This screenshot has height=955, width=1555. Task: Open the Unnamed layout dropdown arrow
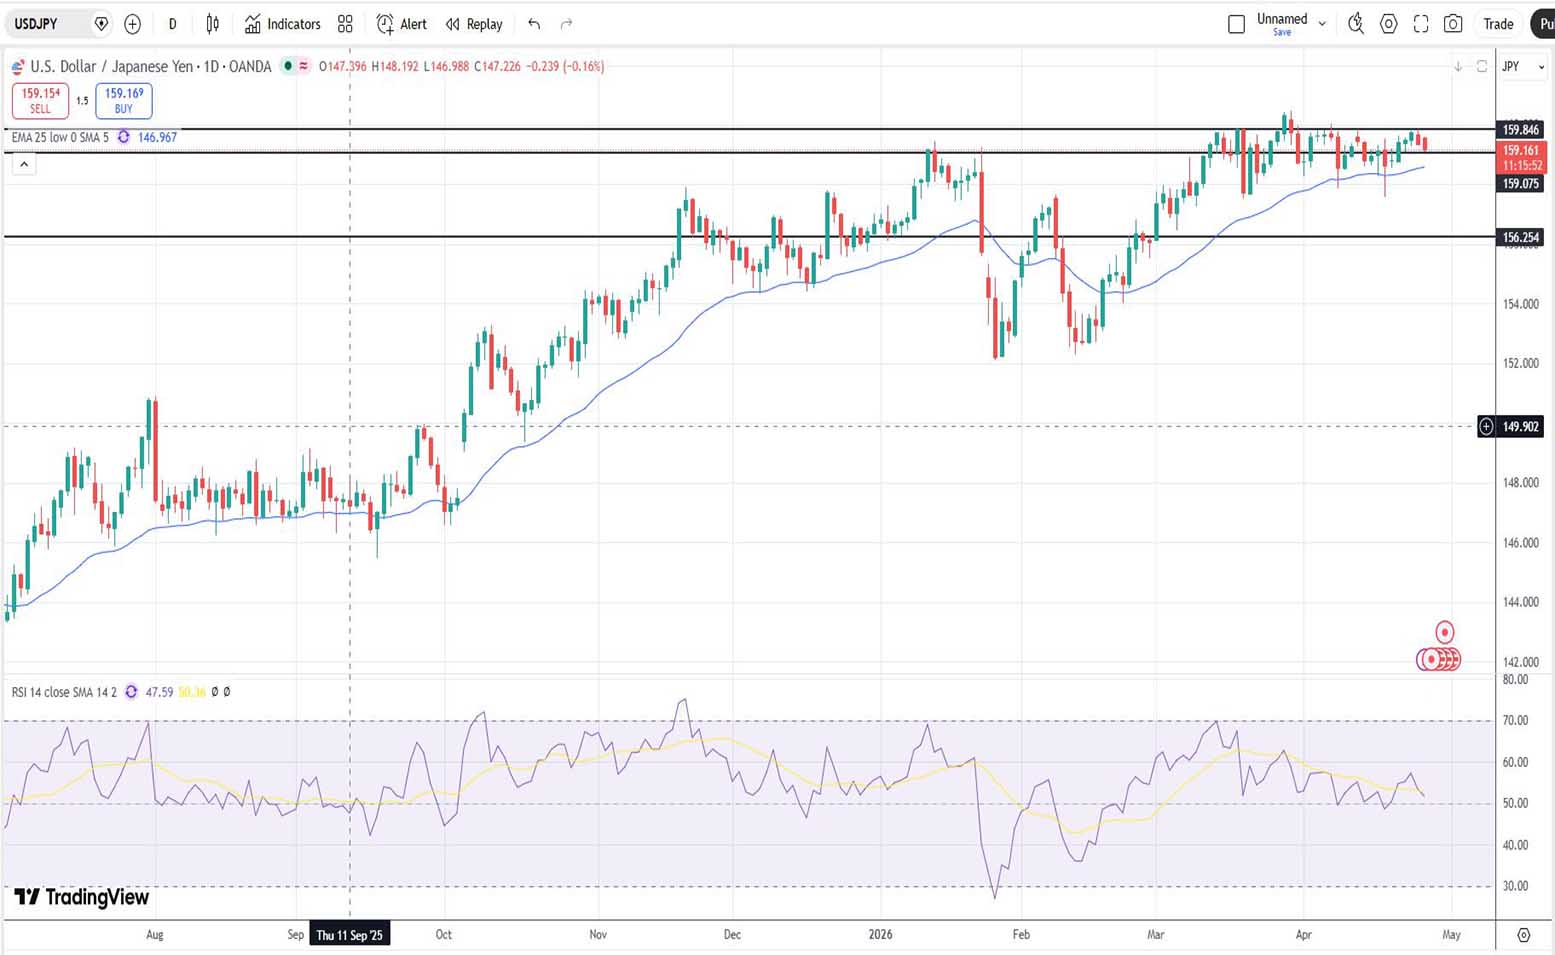(x=1322, y=24)
